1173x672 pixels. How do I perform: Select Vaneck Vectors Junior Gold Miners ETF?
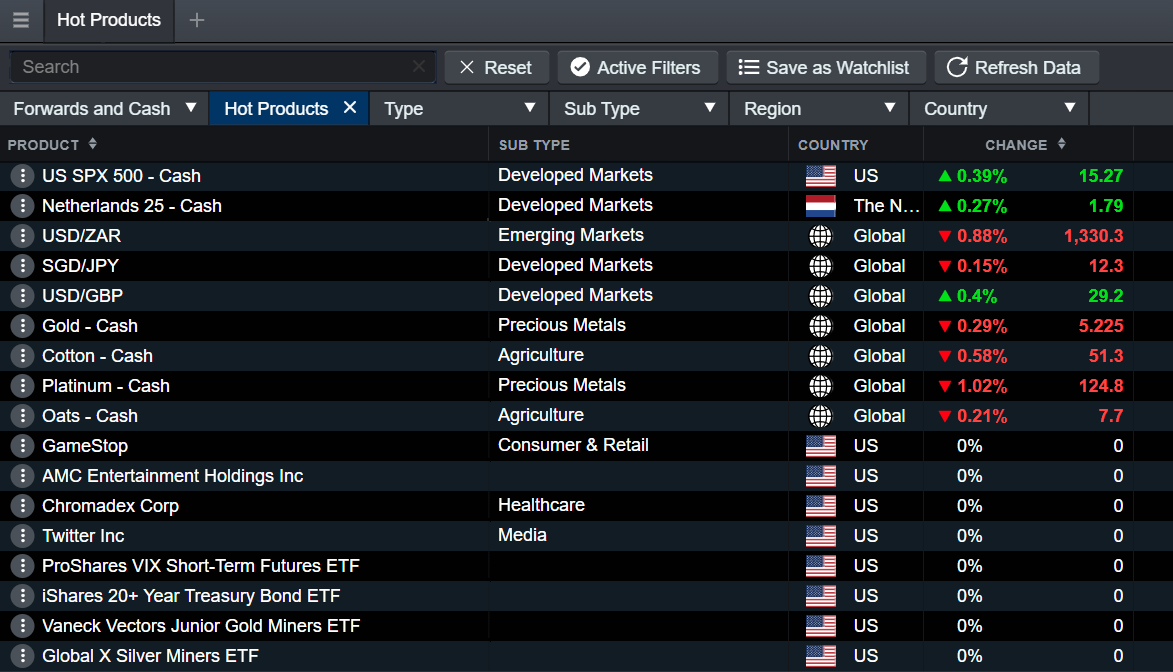point(200,626)
